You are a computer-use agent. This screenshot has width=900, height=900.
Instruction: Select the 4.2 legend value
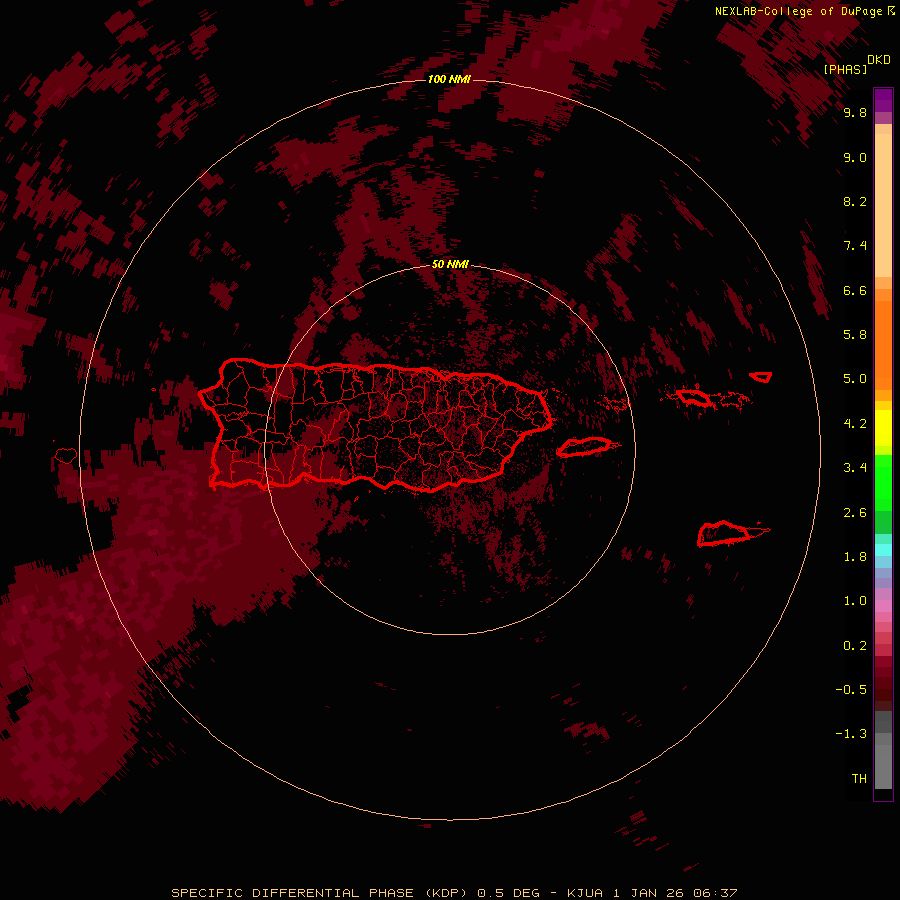click(x=855, y=423)
